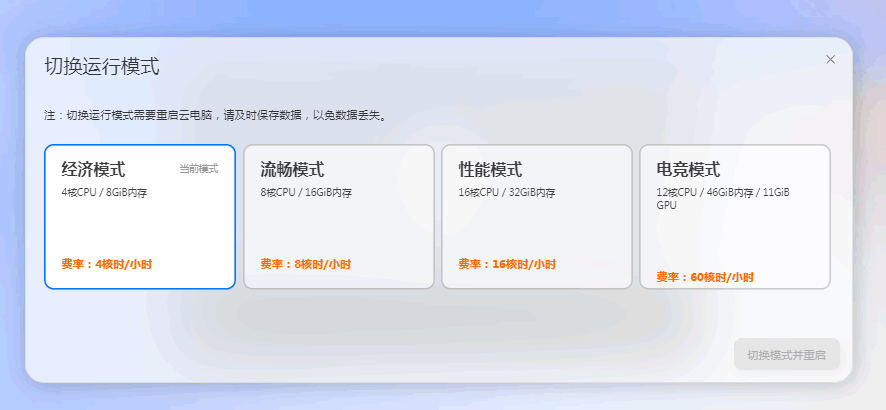Click the 切换模式并重启 button
Screen dimensions: 886x410
[786, 355]
